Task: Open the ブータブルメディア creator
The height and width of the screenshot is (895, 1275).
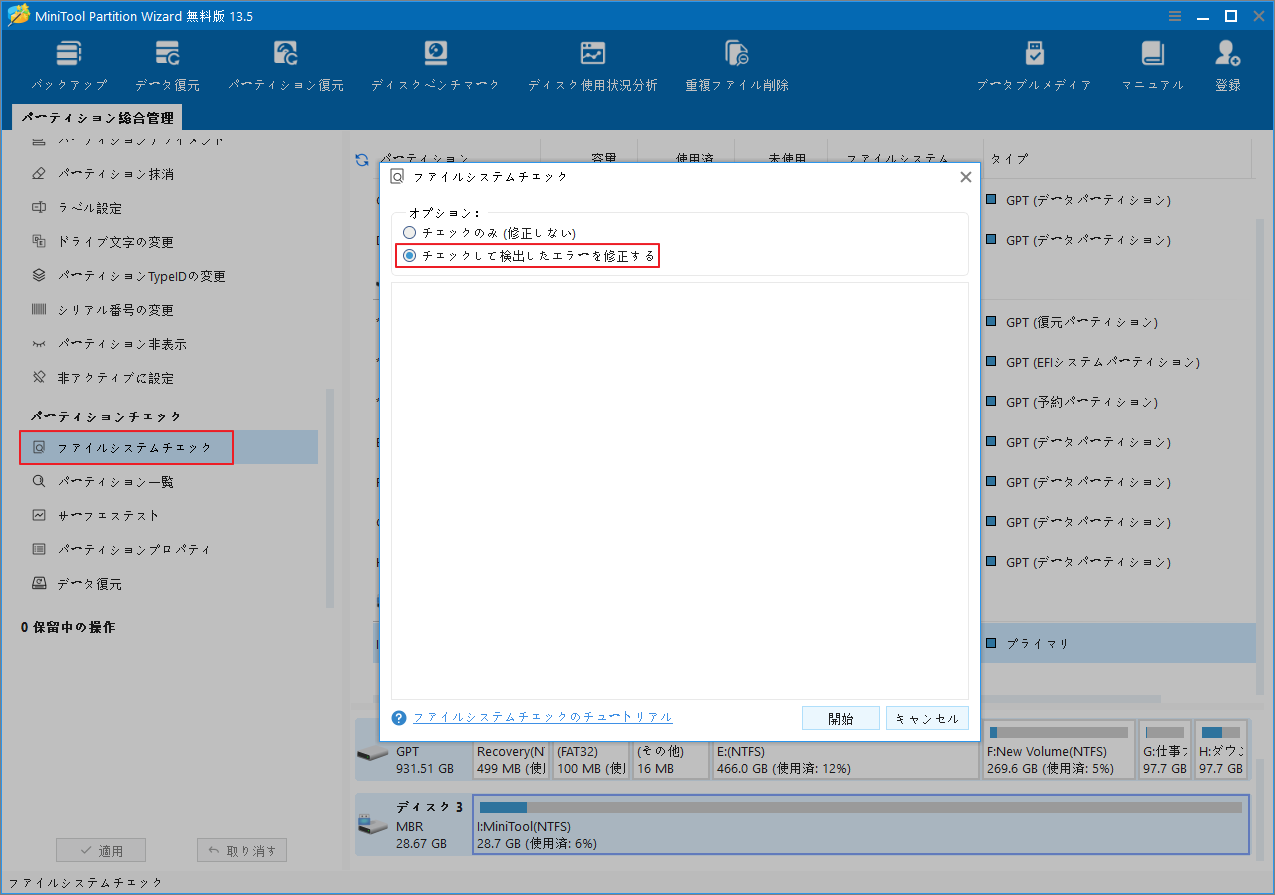Action: 1034,62
